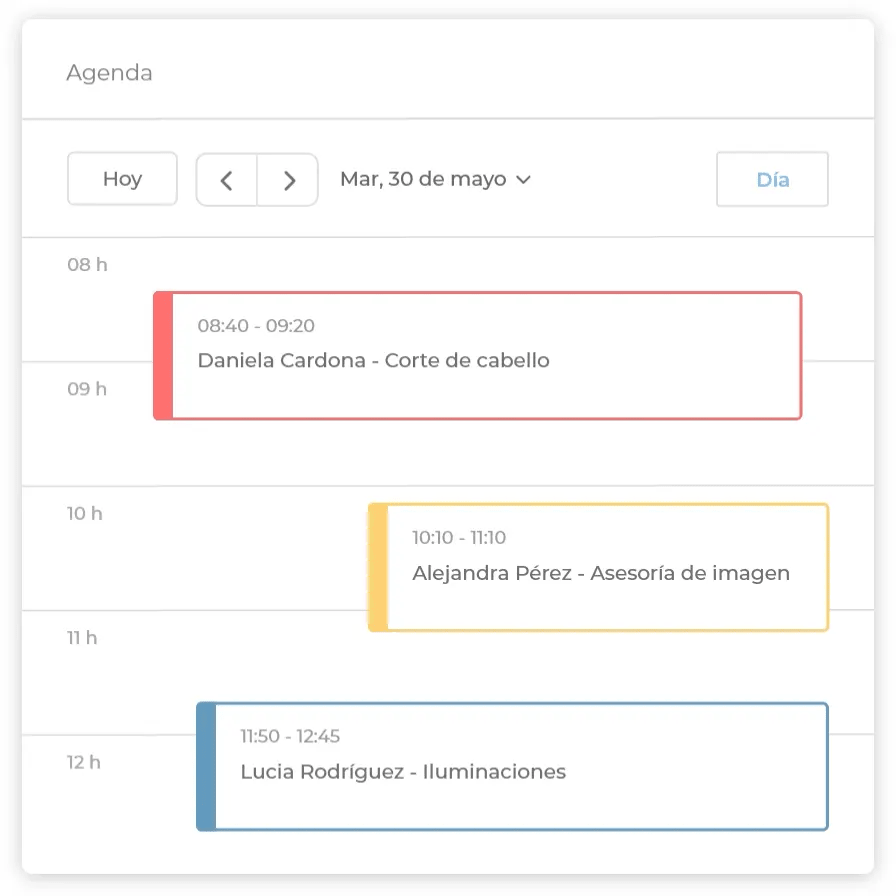Screen dimensions: 896x896
Task: Click the 10 h time label
Action: click(82, 513)
